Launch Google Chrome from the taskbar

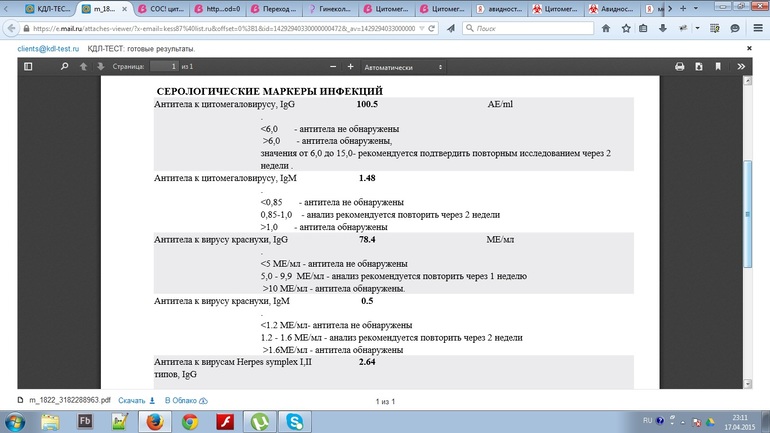pos(190,422)
